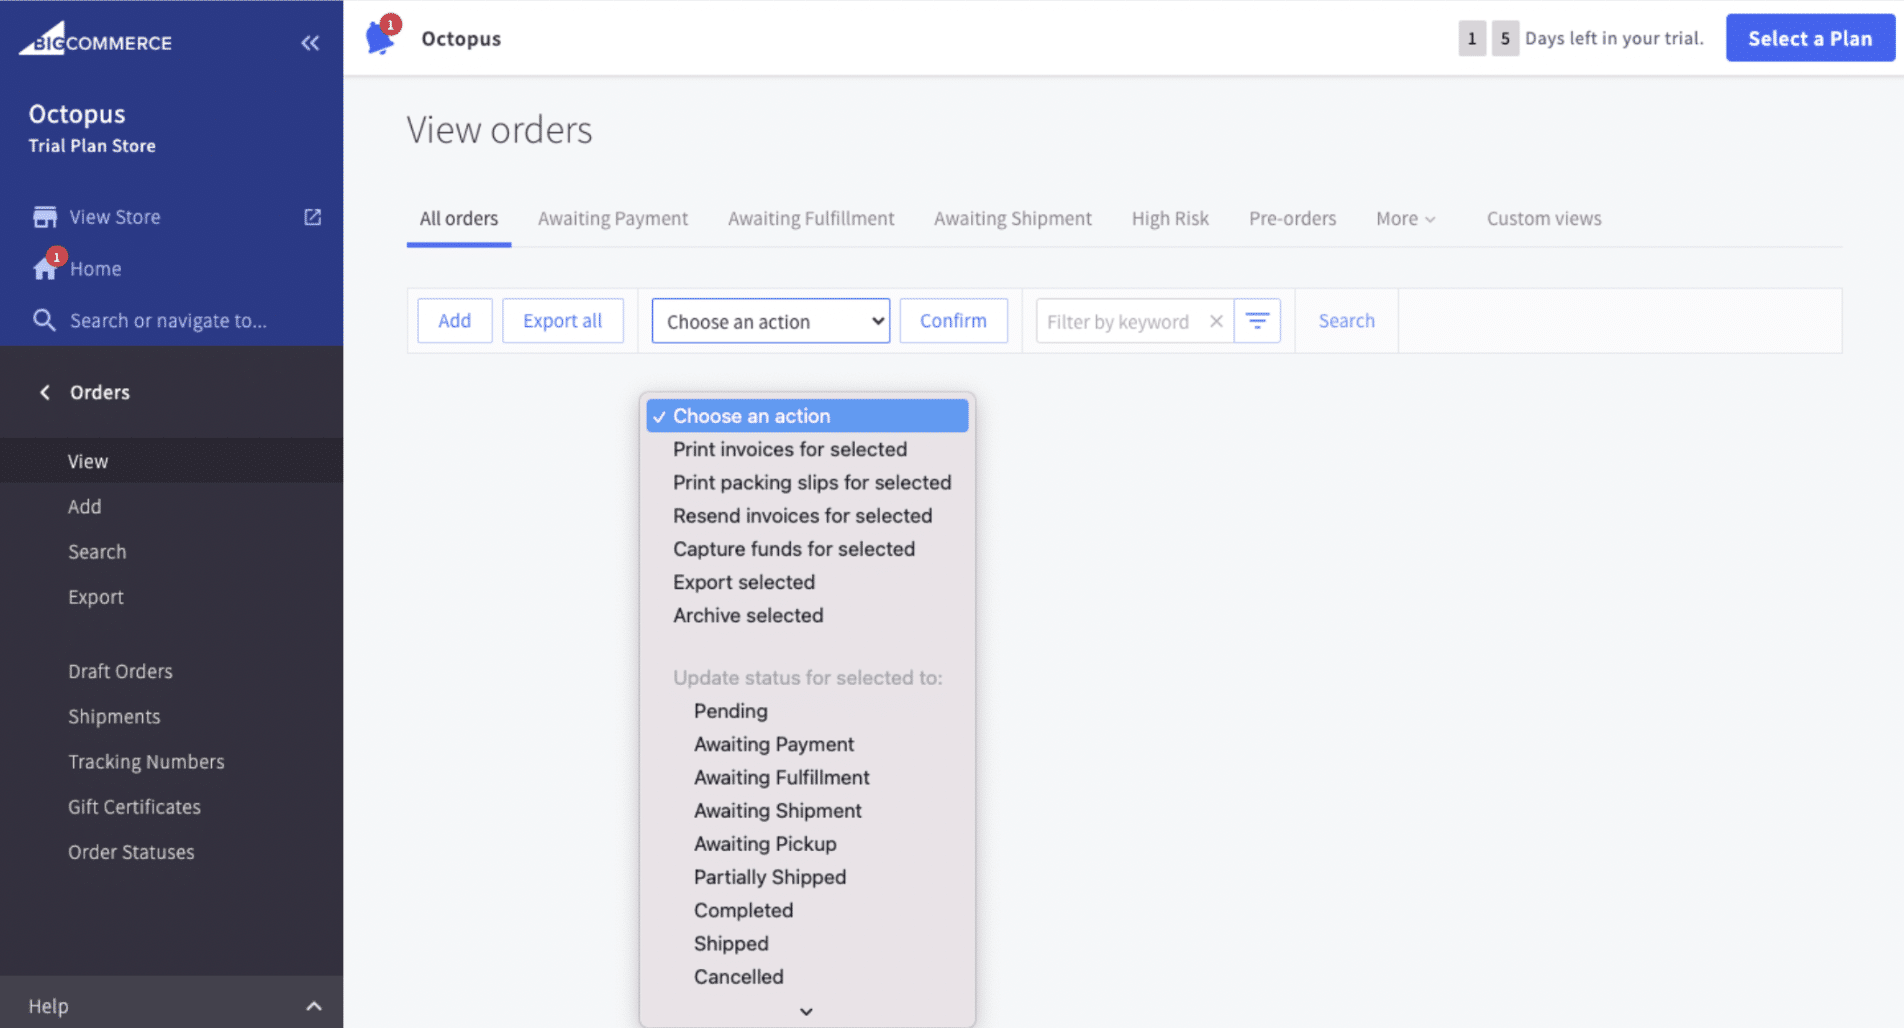This screenshot has width=1904, height=1028.
Task: Select Capture funds for selected
Action: point(807,549)
